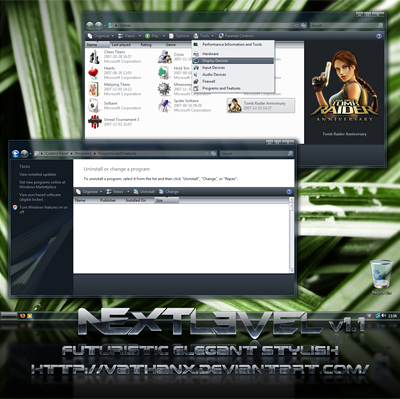Viewport: 400px width, 399px height.
Task: Select the Minesweeper game icon
Action: (x=164, y=89)
